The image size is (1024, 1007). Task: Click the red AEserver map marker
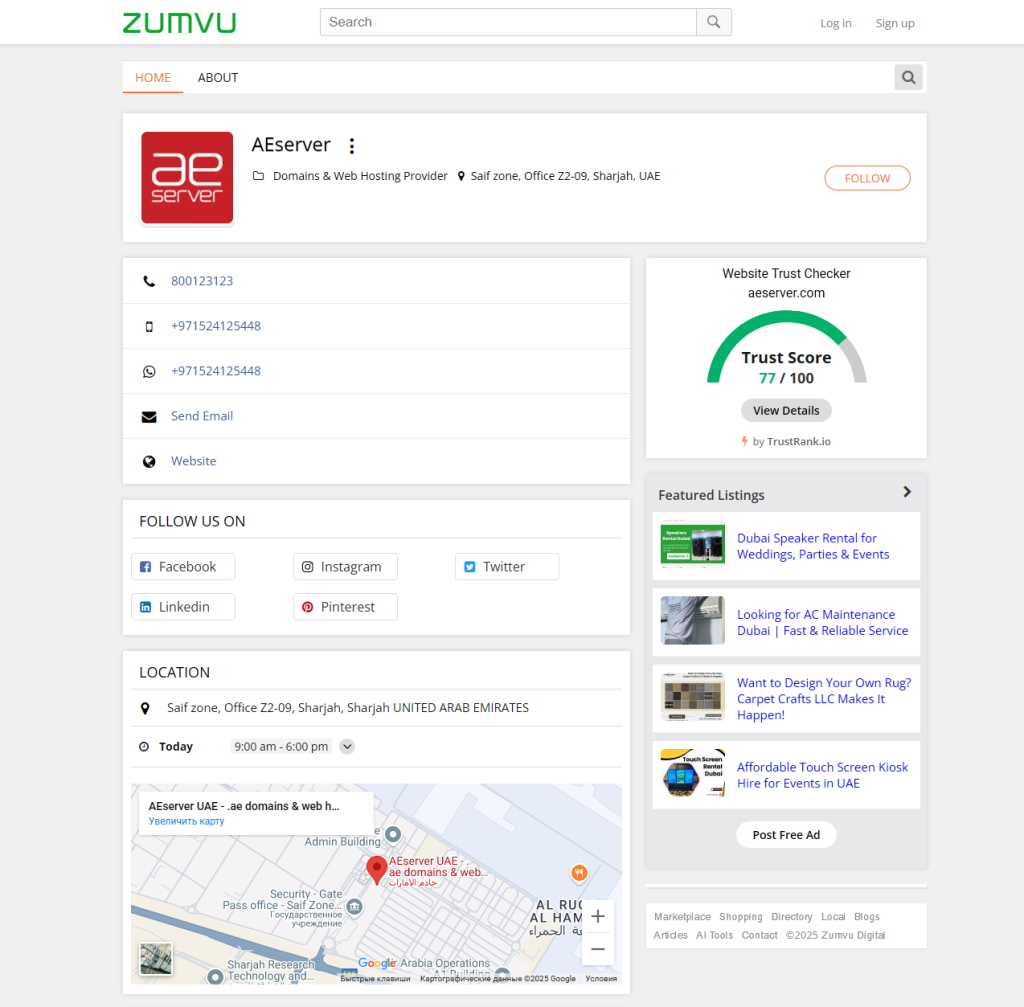[376, 870]
